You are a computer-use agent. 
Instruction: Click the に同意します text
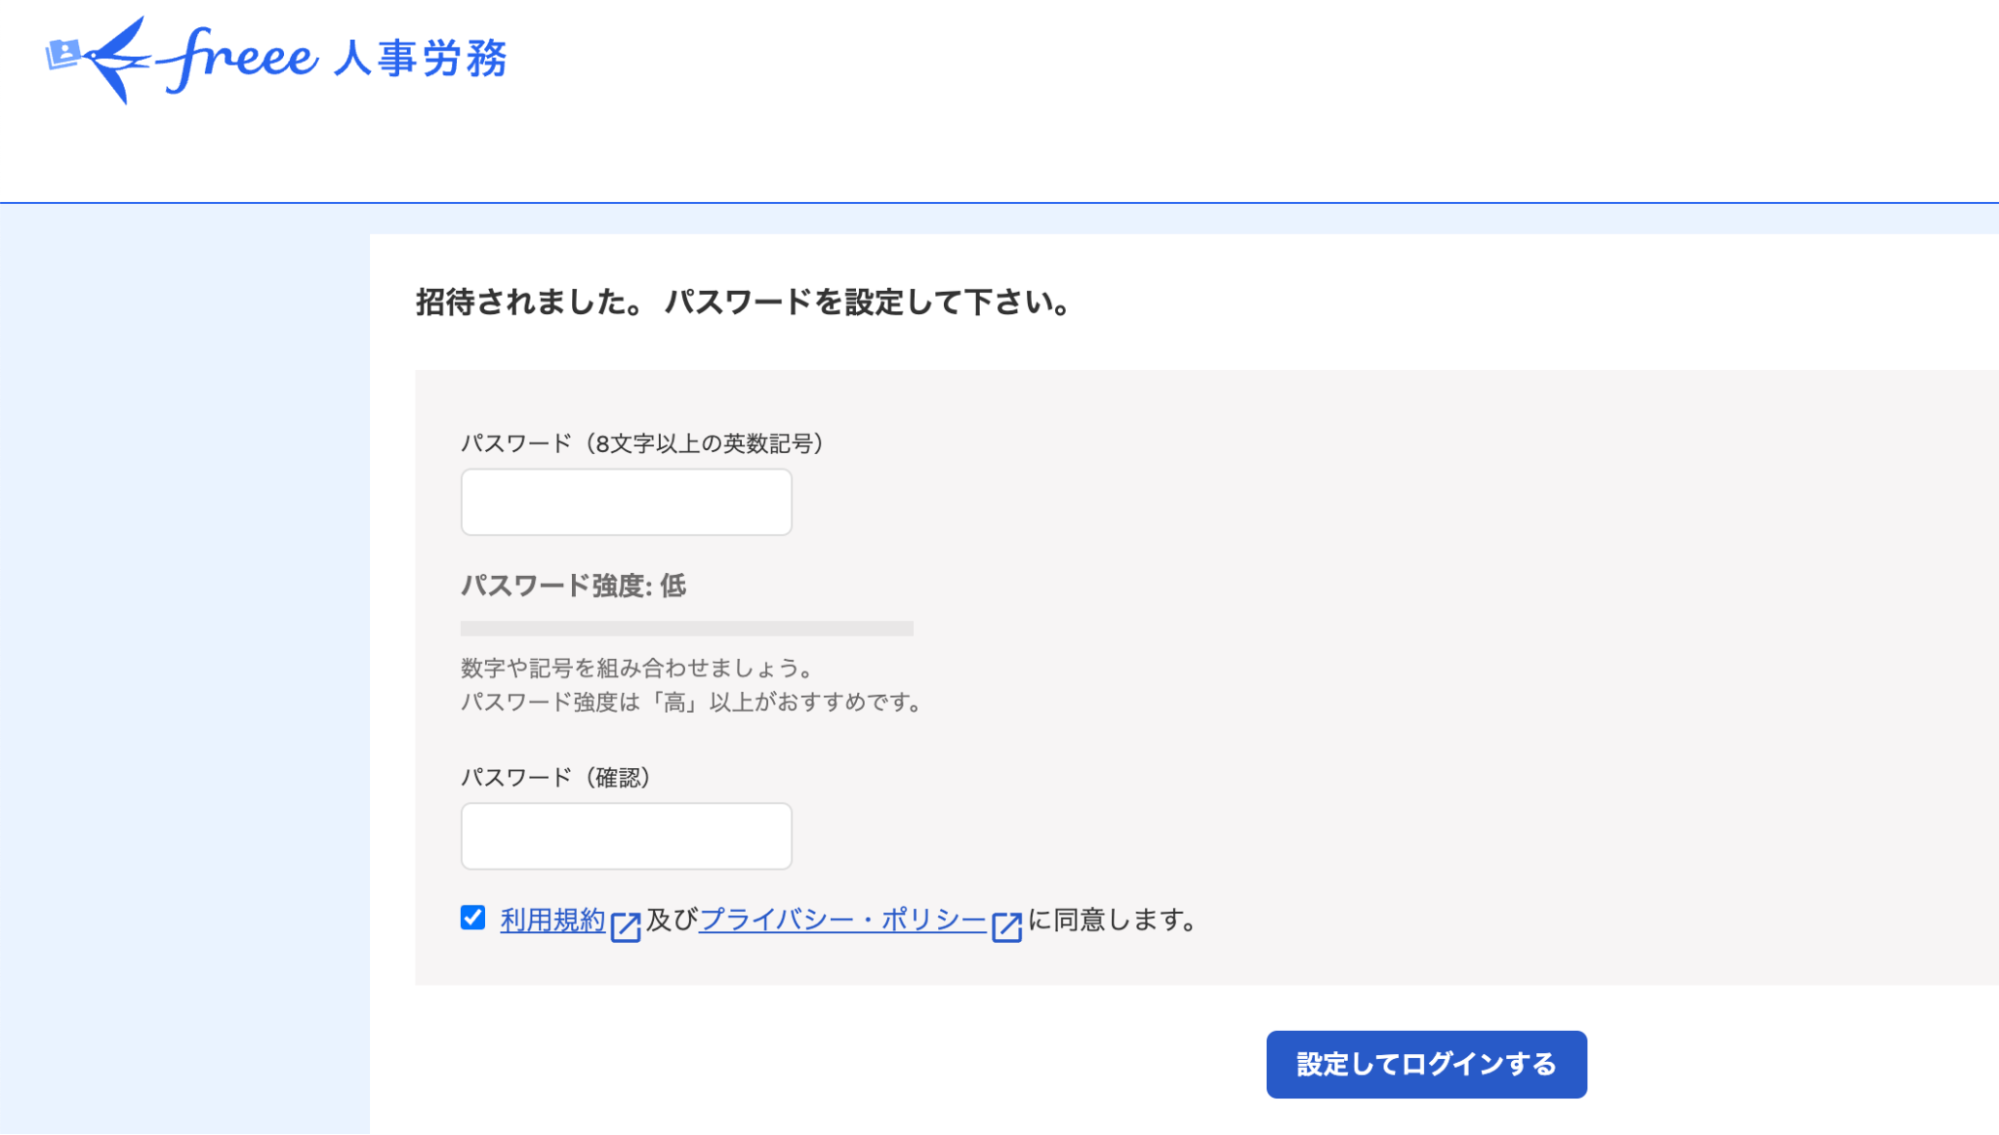click(1112, 920)
